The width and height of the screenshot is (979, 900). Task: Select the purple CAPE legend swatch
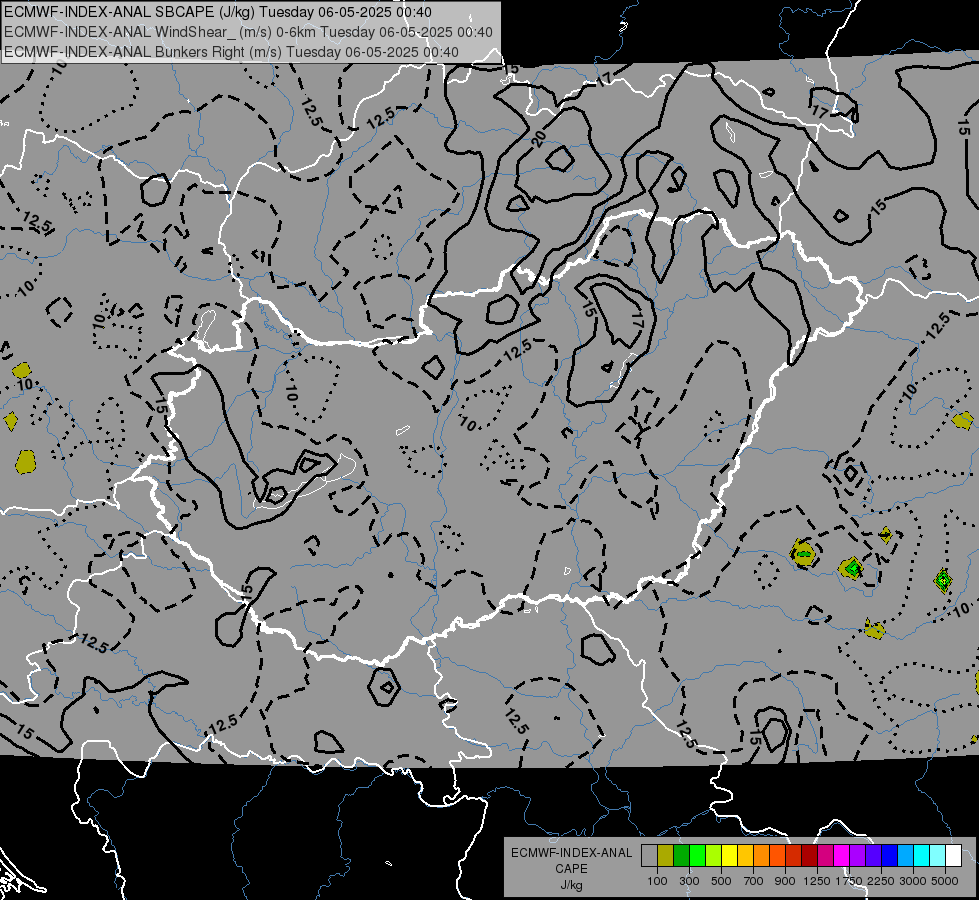coord(858,855)
